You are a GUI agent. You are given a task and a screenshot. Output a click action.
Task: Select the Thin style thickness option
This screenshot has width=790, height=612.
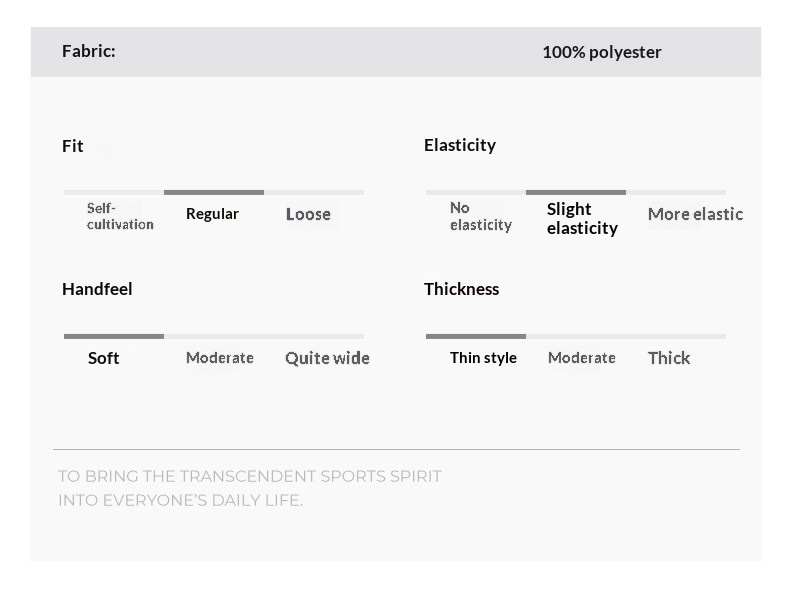point(483,358)
